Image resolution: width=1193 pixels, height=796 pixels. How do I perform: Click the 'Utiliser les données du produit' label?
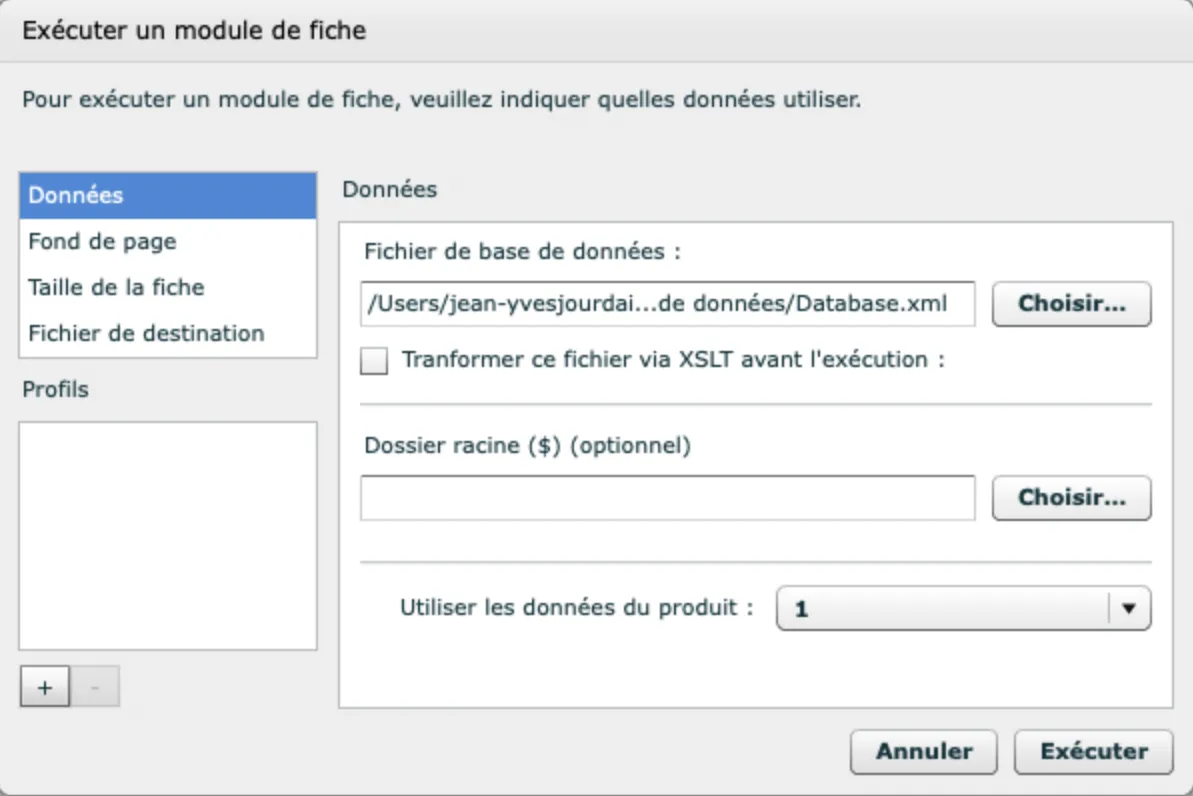[576, 607]
